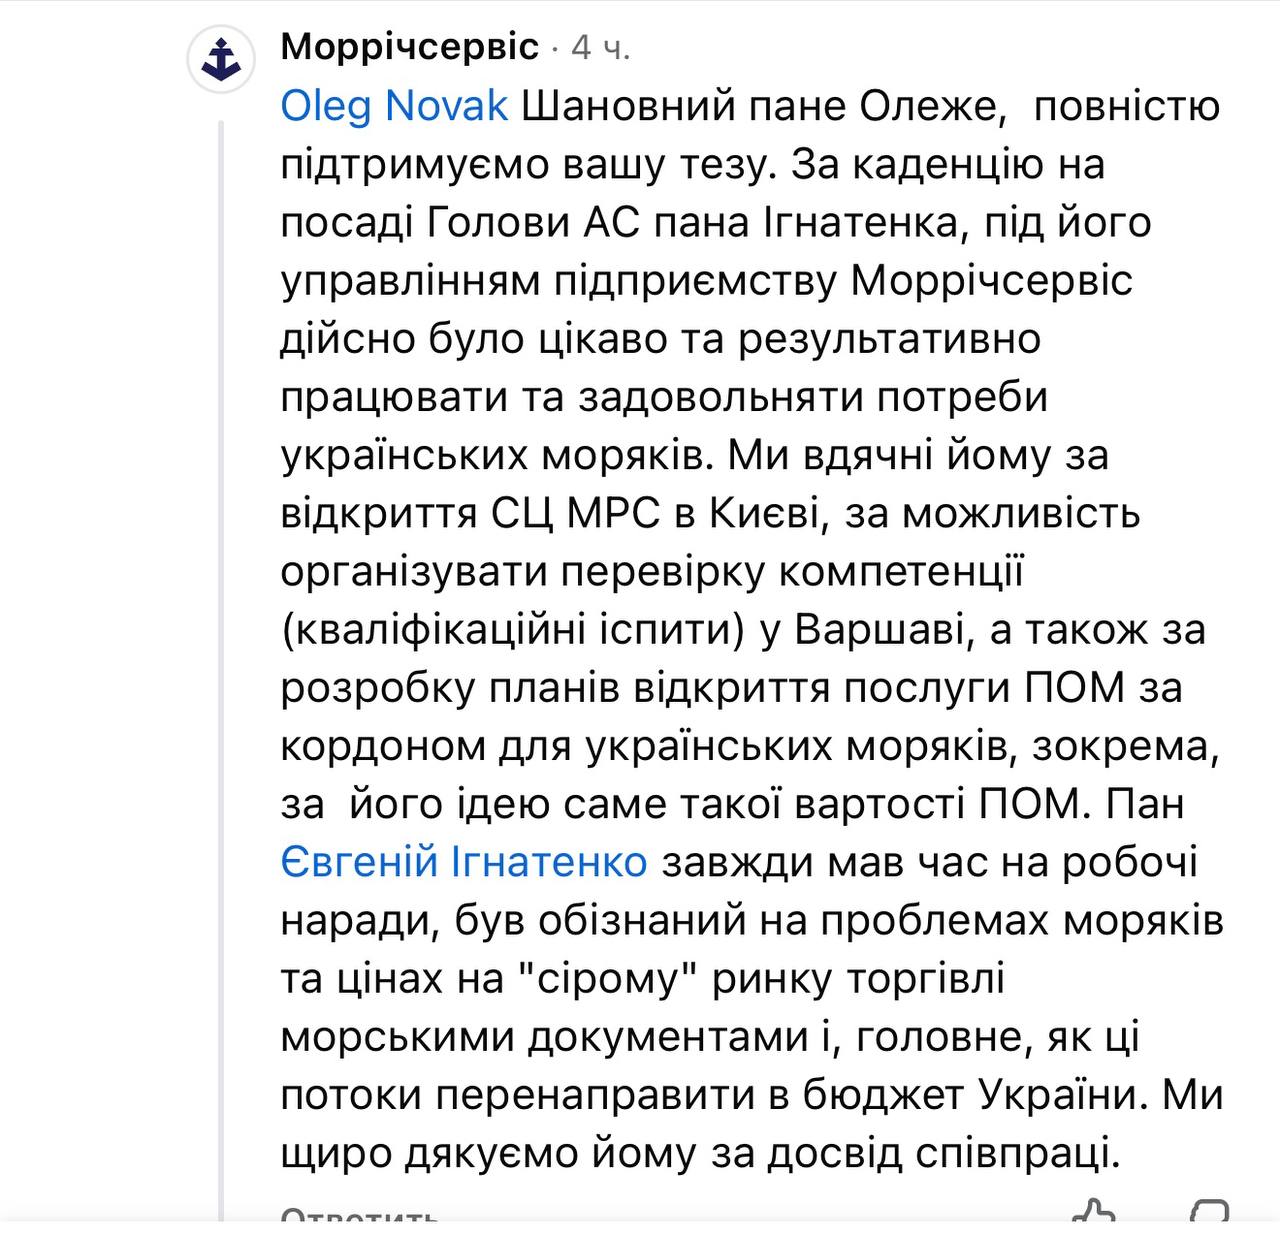1280x1236 pixels.
Task: Click the anchor profile avatar
Action: 222,58
